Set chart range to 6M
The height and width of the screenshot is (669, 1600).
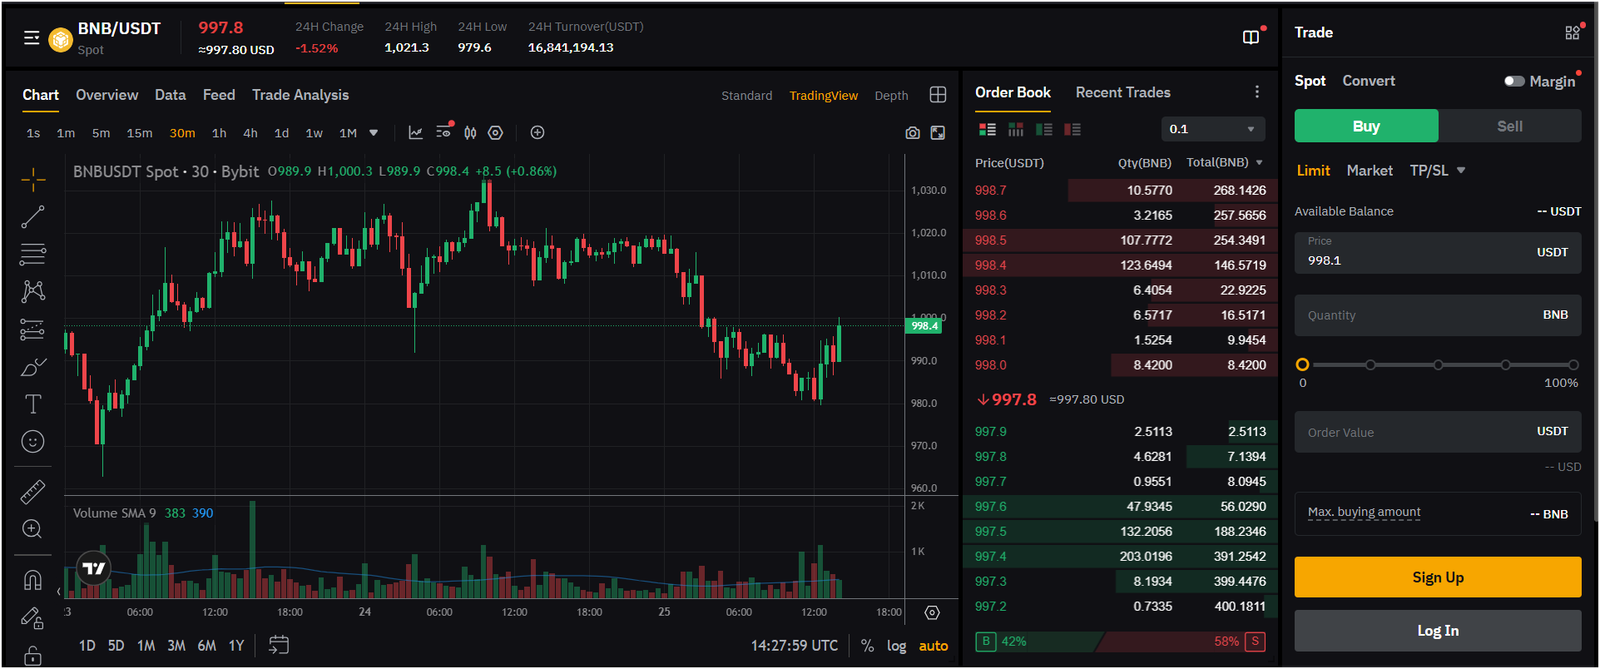[207, 646]
